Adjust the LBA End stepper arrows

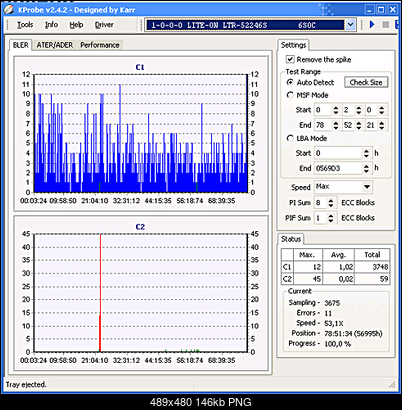366,168
